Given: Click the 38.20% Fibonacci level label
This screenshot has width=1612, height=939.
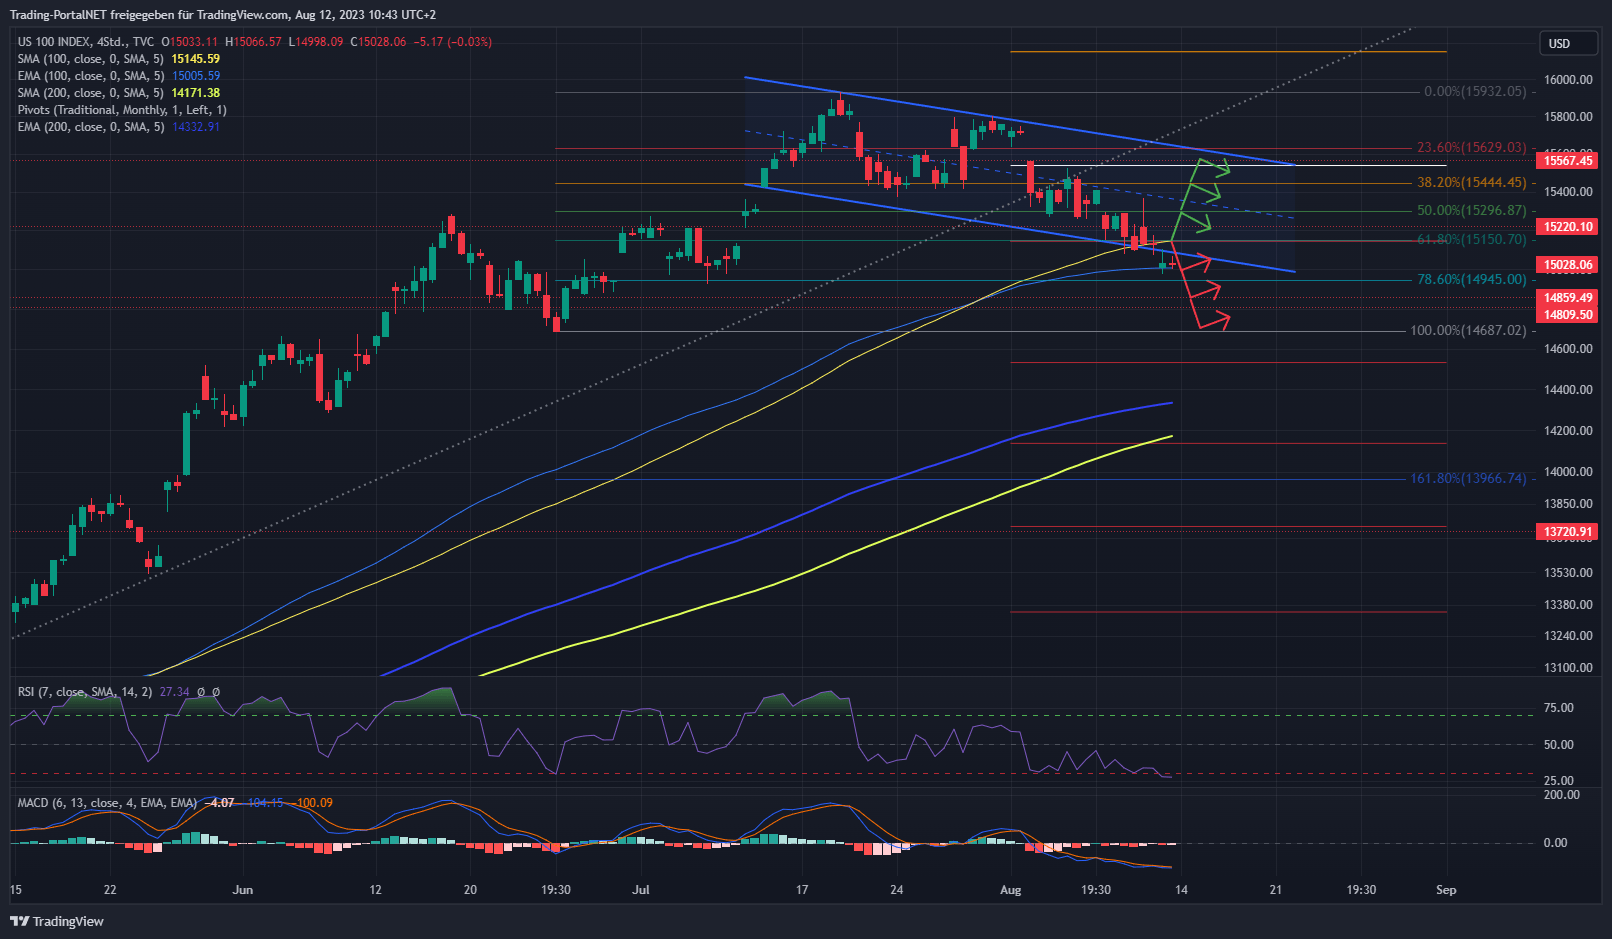Looking at the screenshot, I should (1471, 183).
